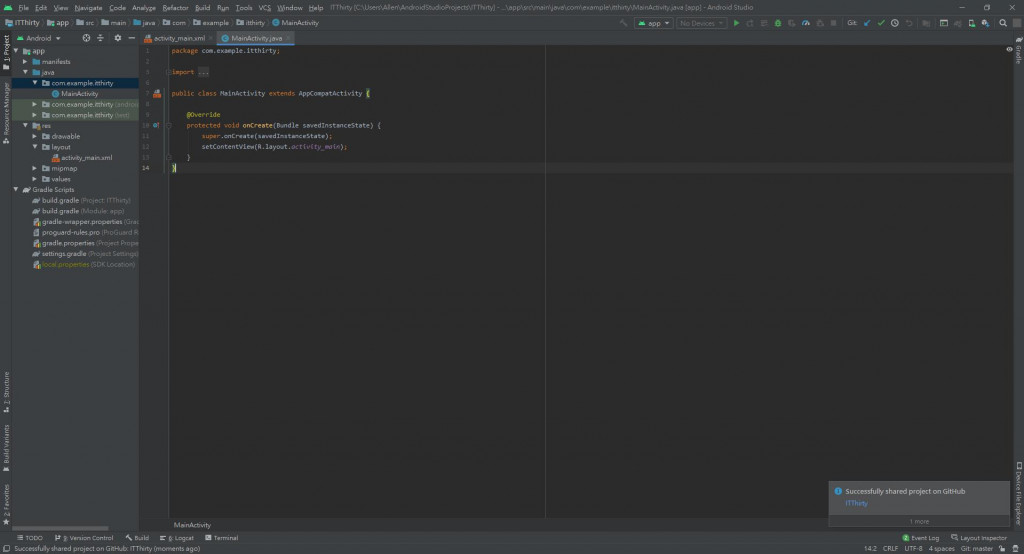Open the Layout Inspector
The height and width of the screenshot is (554, 1024).
(978, 538)
